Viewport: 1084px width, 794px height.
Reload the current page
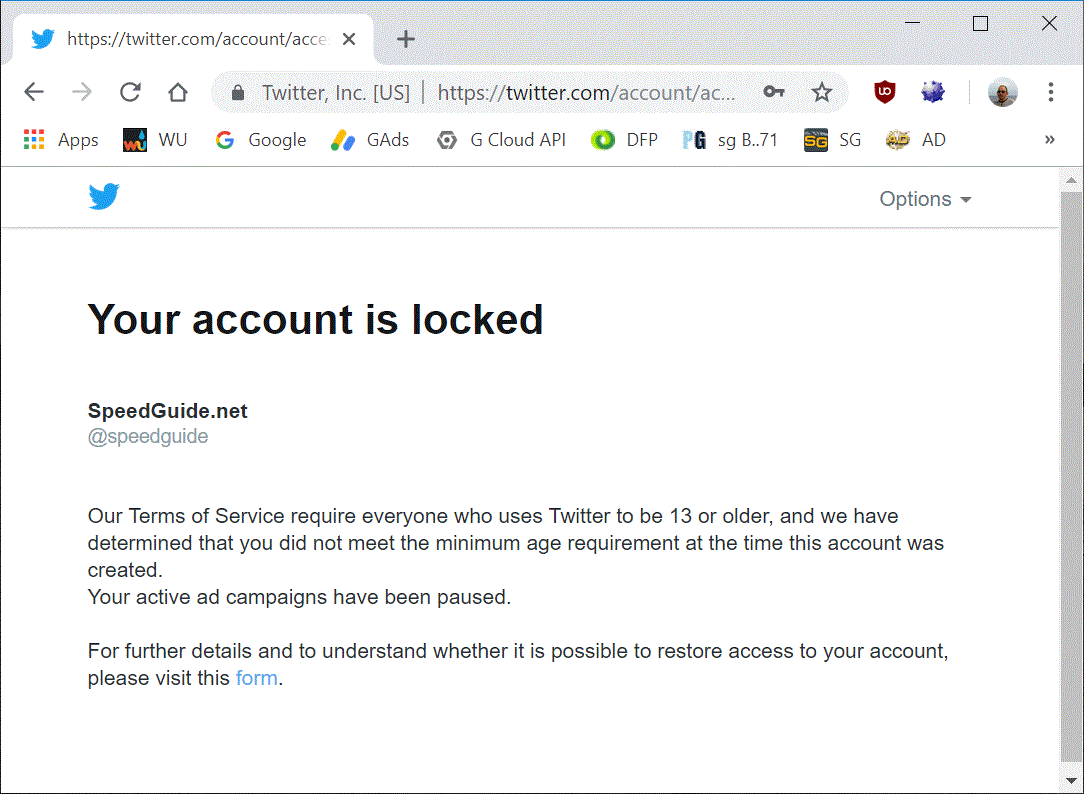click(130, 92)
